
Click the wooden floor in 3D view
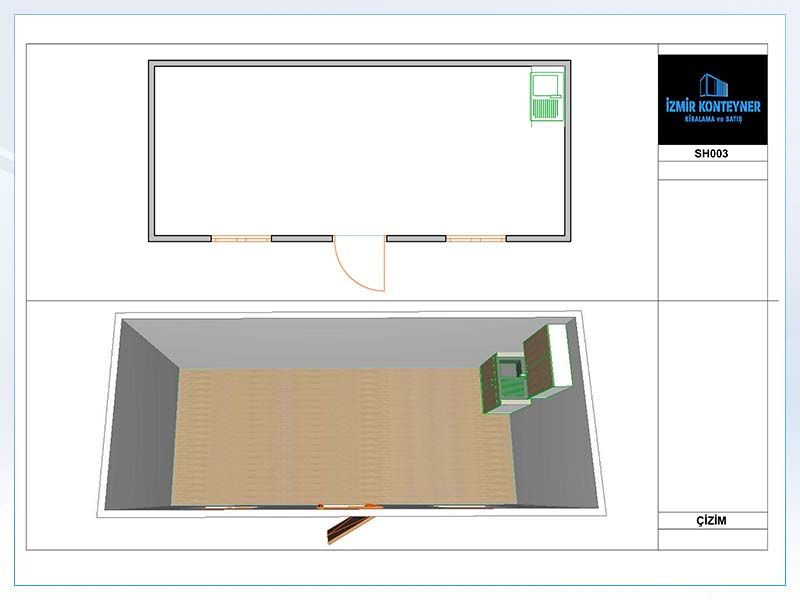[x=344, y=437]
